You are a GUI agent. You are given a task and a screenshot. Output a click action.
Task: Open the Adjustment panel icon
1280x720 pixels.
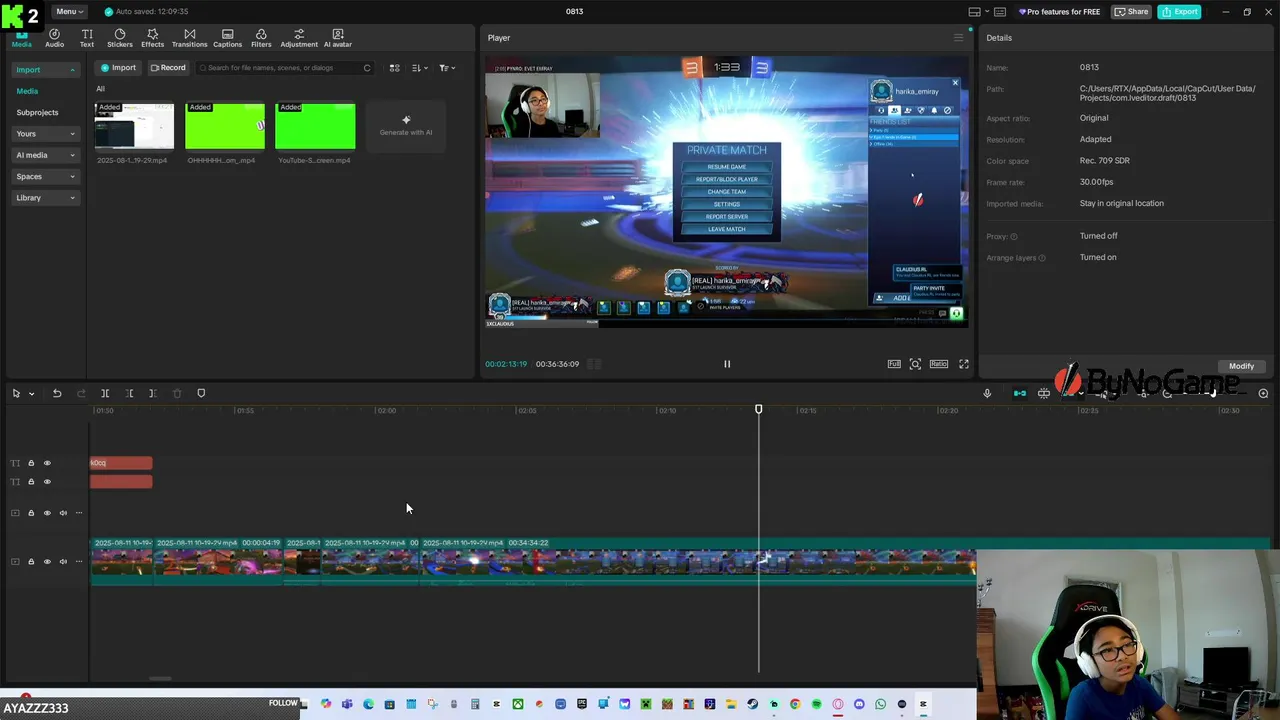(x=299, y=38)
